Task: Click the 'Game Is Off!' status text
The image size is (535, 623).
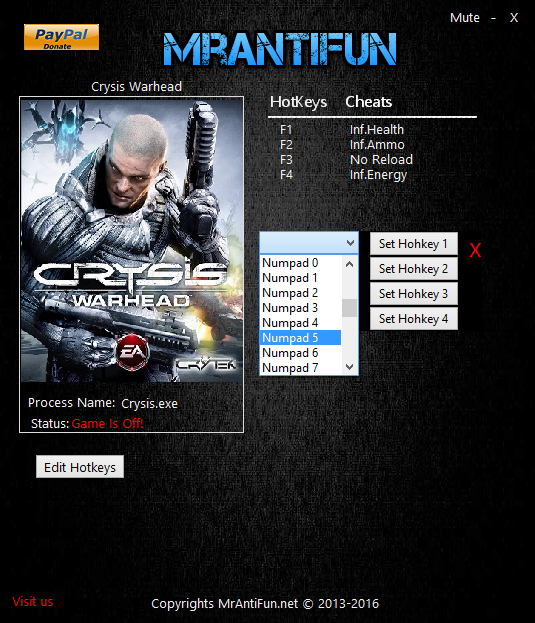Action: pyautogui.click(x=107, y=424)
